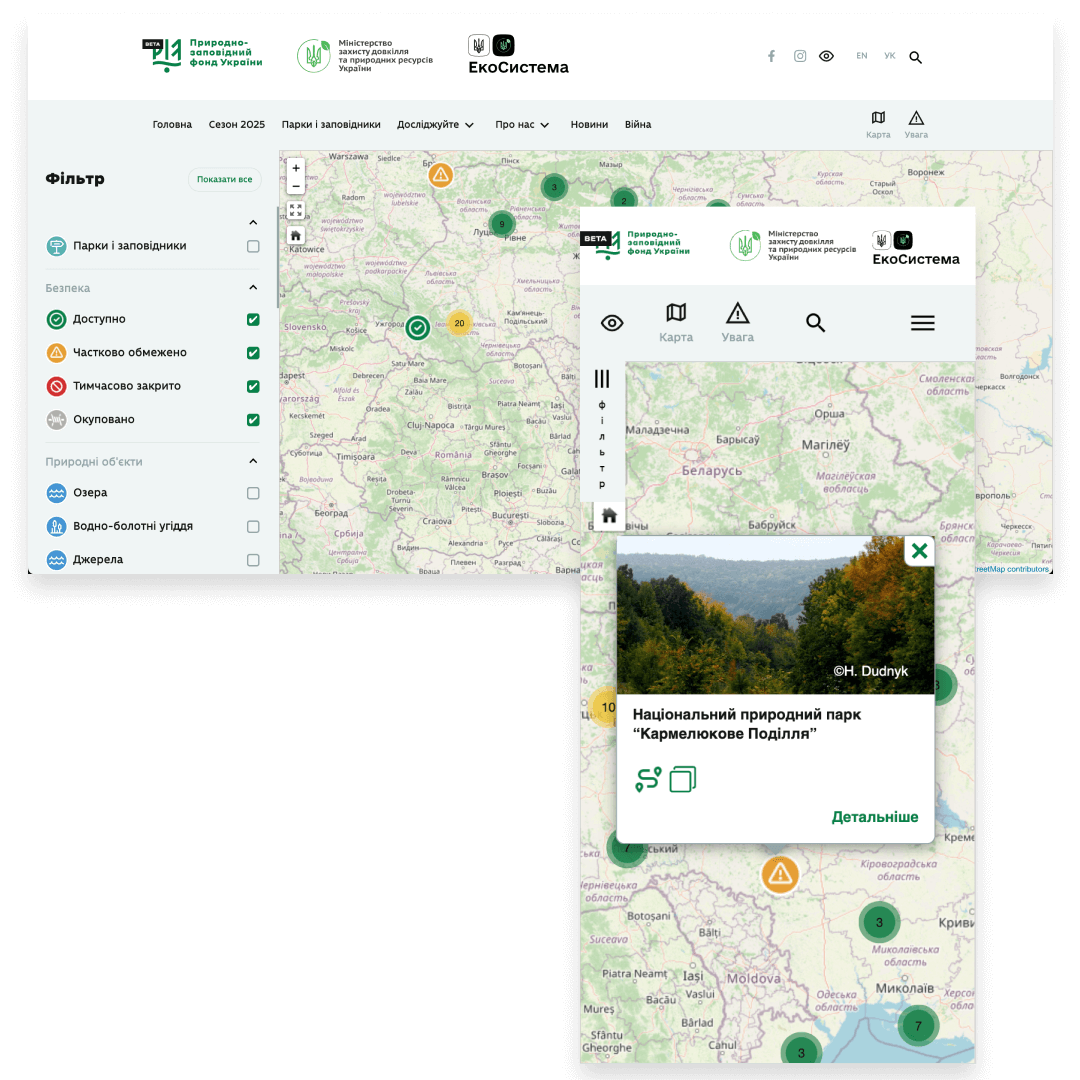Close the park info popup
This screenshot has width=1080, height=1080.
click(x=919, y=551)
